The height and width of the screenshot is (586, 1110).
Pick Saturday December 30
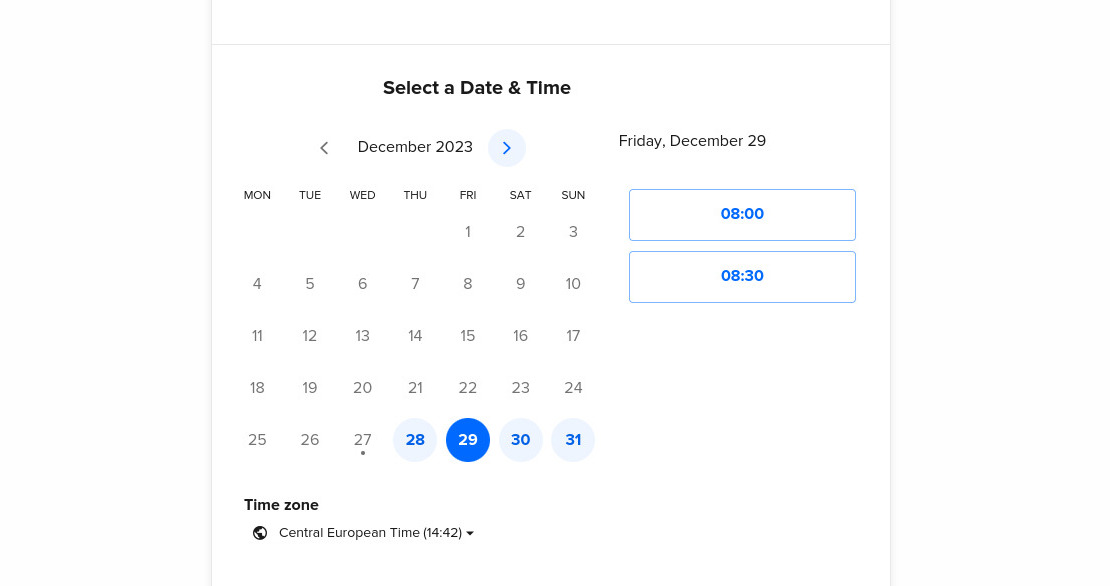tap(520, 440)
